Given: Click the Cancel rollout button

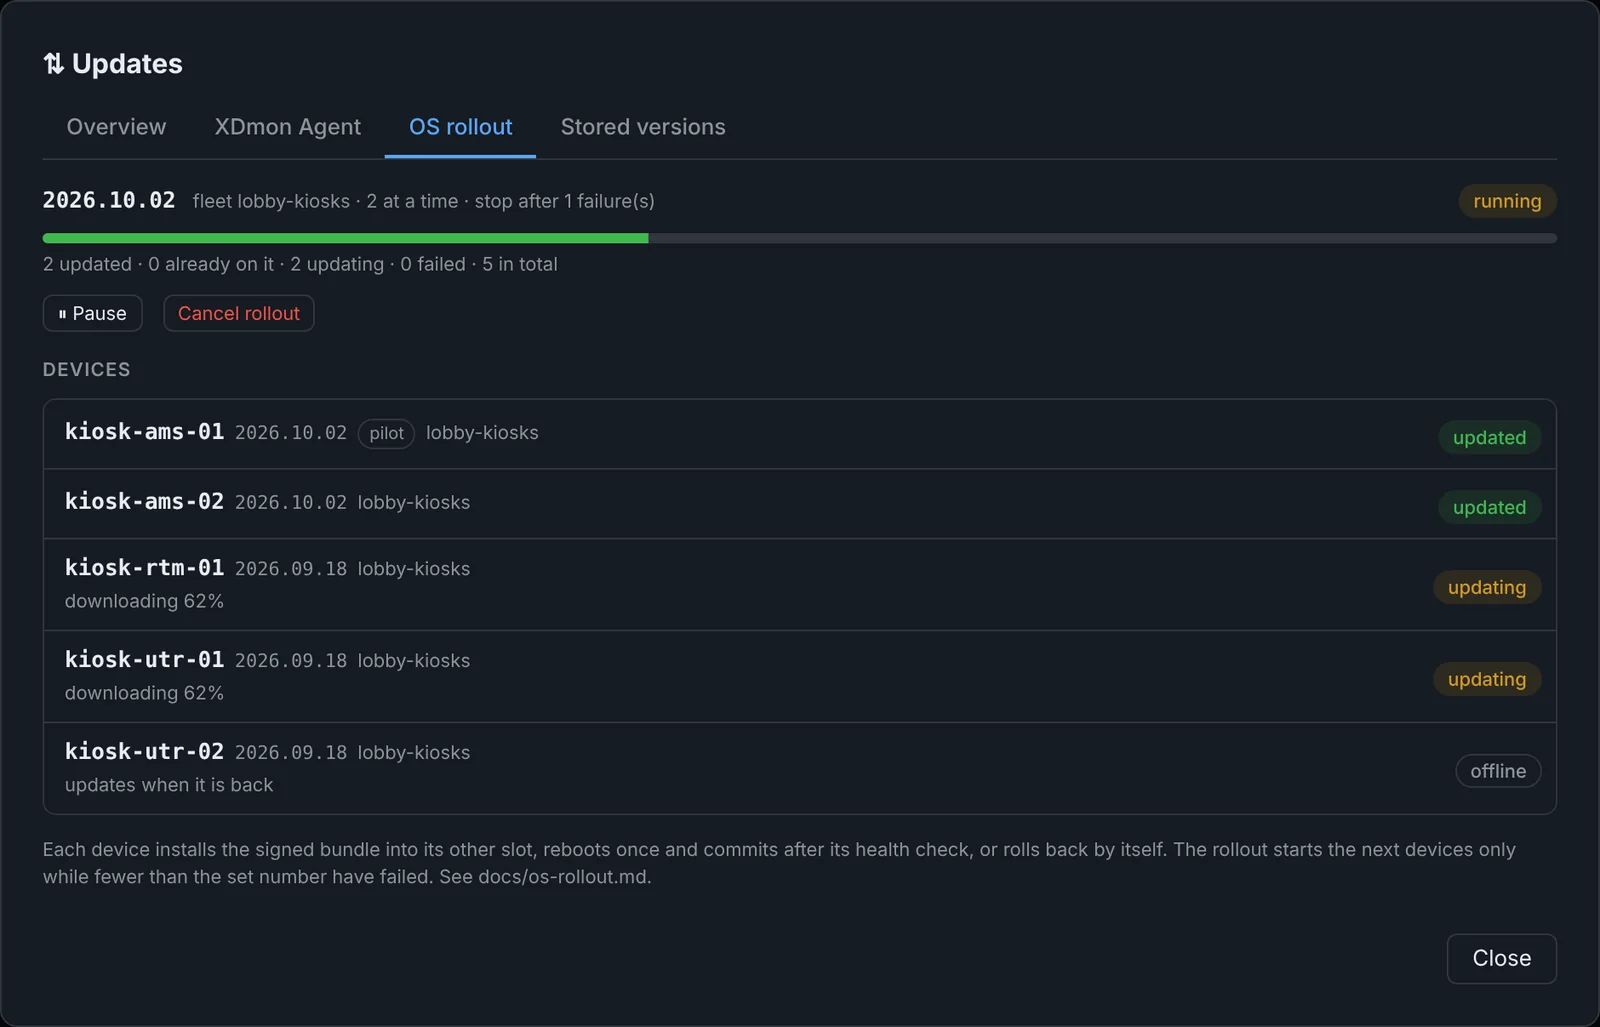Looking at the screenshot, I should 239,313.
